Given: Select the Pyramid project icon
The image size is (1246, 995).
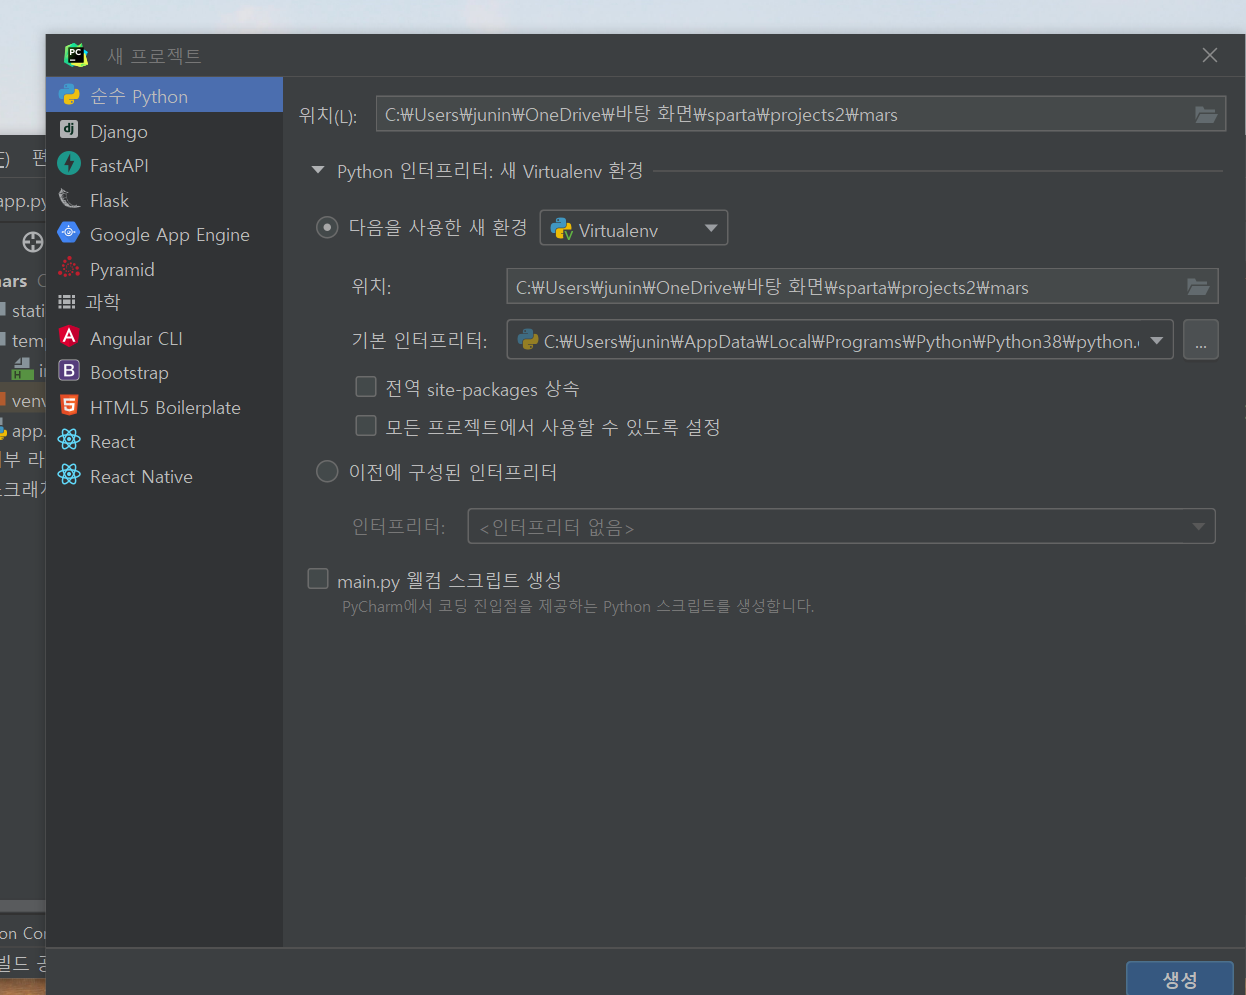Looking at the screenshot, I should 69,268.
